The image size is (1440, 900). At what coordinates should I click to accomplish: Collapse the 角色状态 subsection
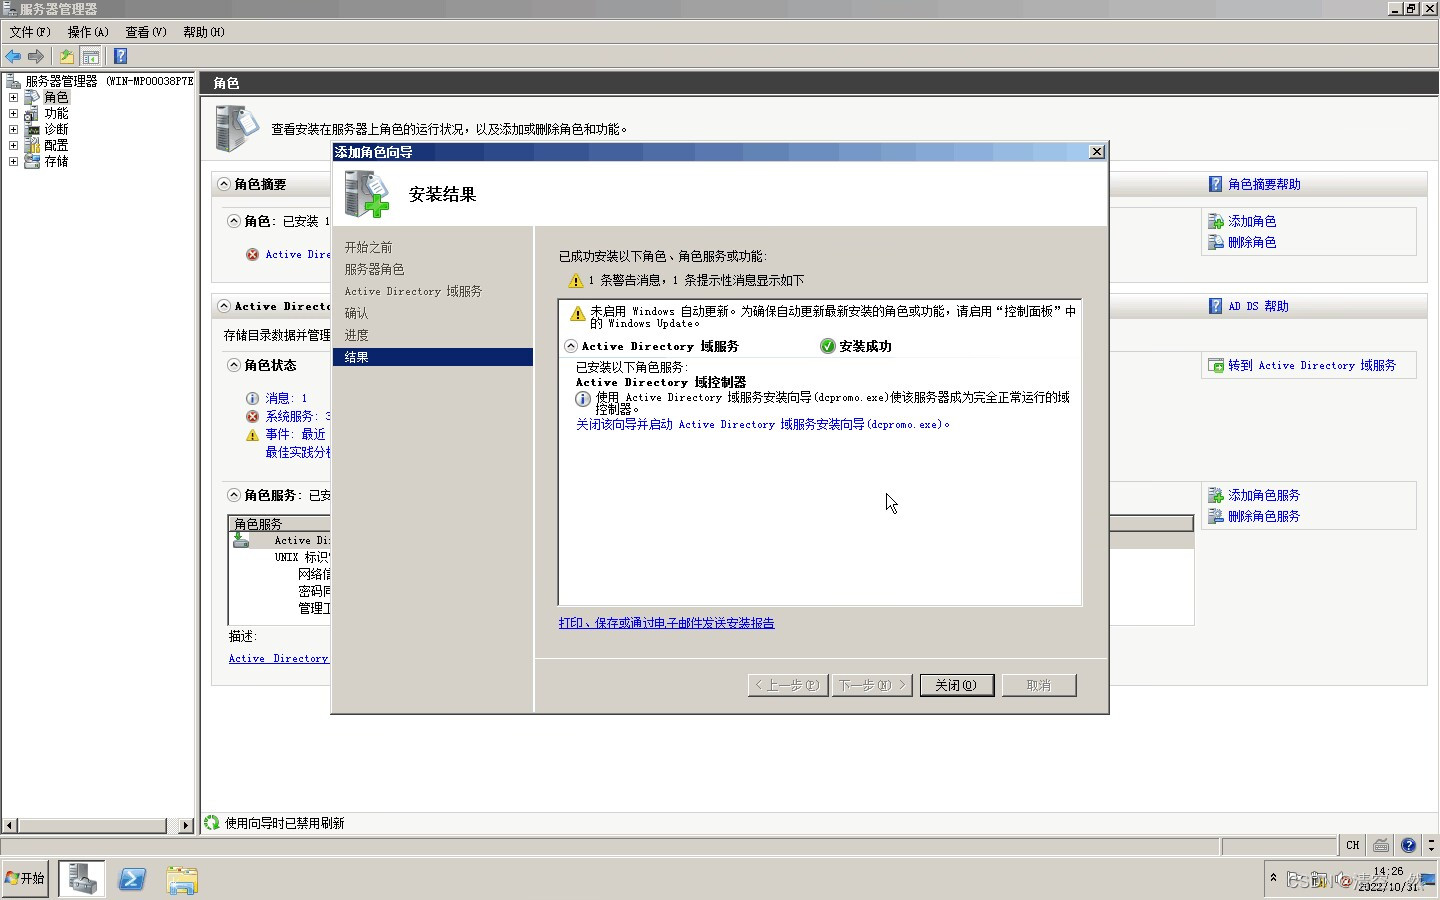click(234, 365)
